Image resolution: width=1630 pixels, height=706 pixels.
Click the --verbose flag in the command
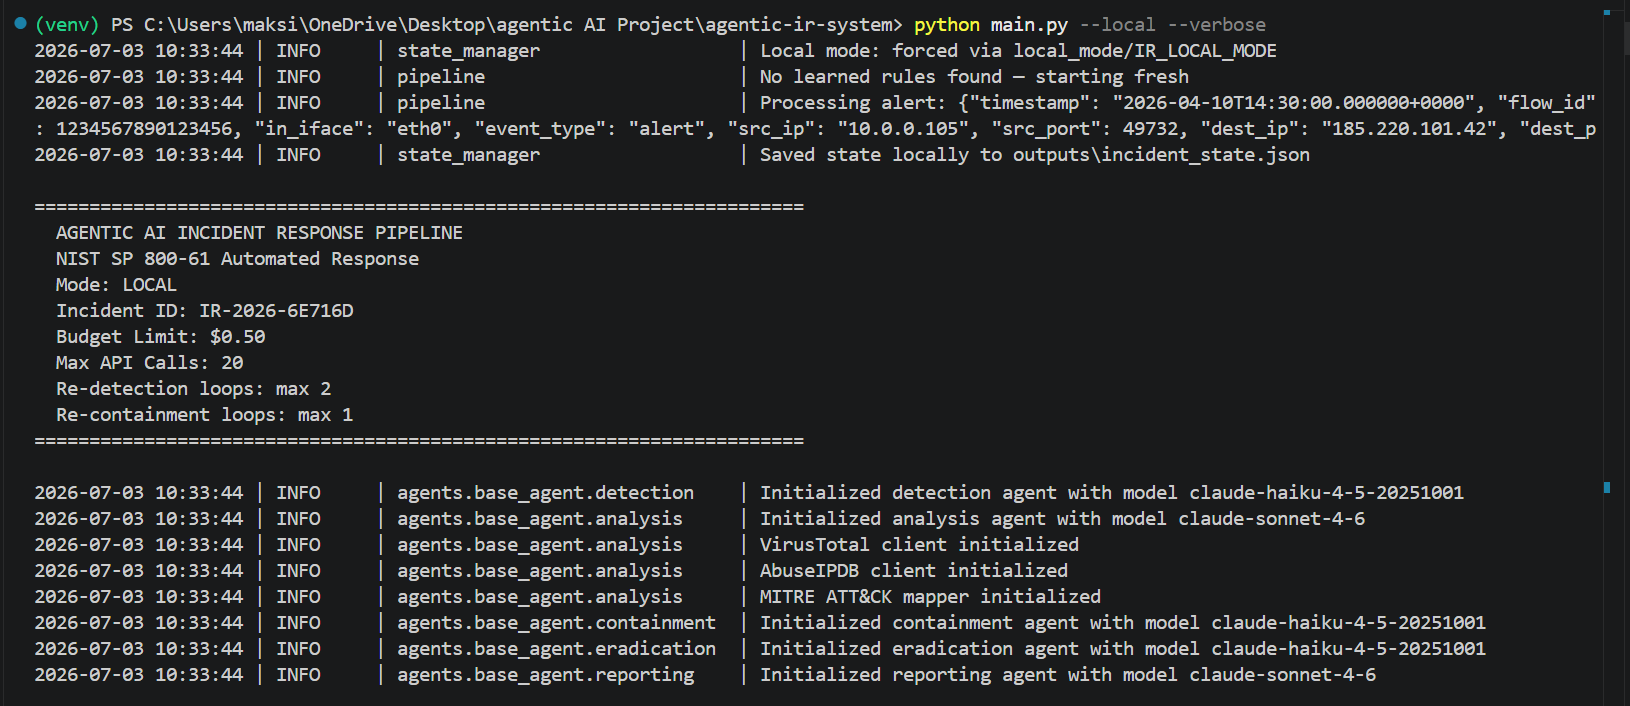(1217, 25)
